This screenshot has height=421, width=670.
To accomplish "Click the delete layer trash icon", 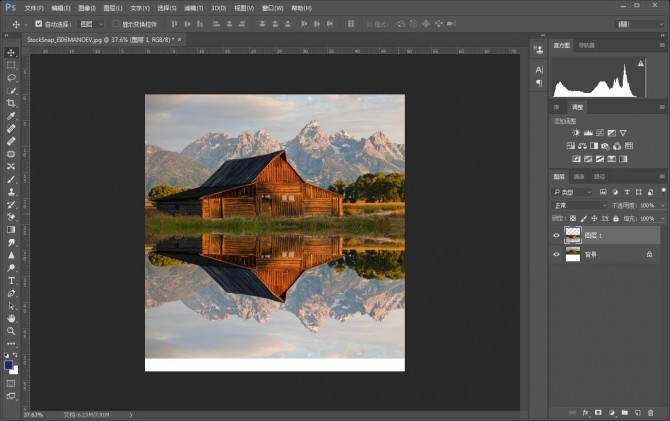I will pos(649,411).
